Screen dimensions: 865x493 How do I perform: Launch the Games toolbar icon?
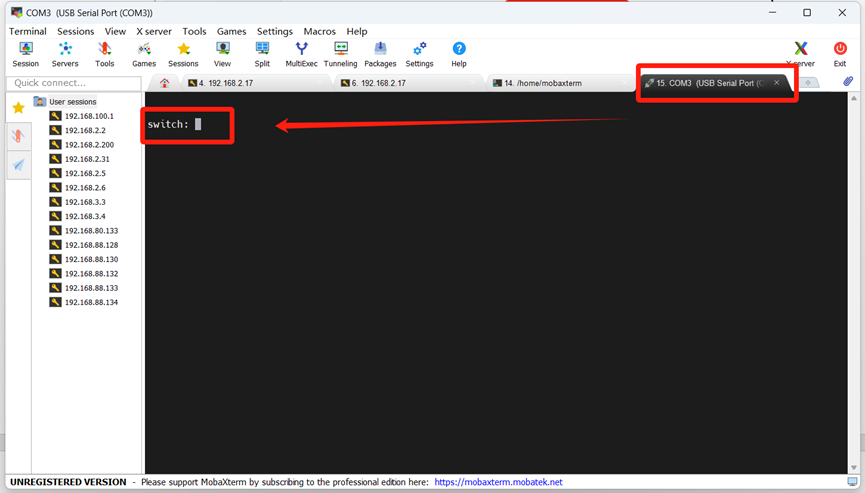pos(144,54)
